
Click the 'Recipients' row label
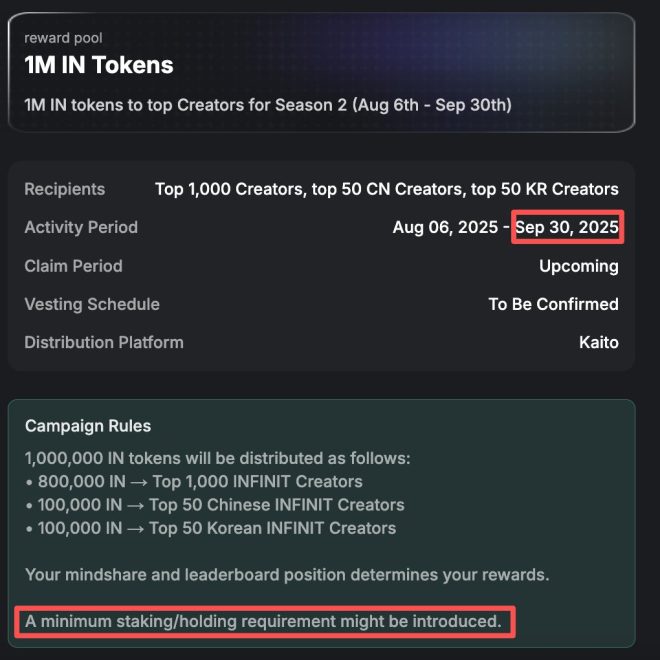pyautogui.click(x=64, y=189)
